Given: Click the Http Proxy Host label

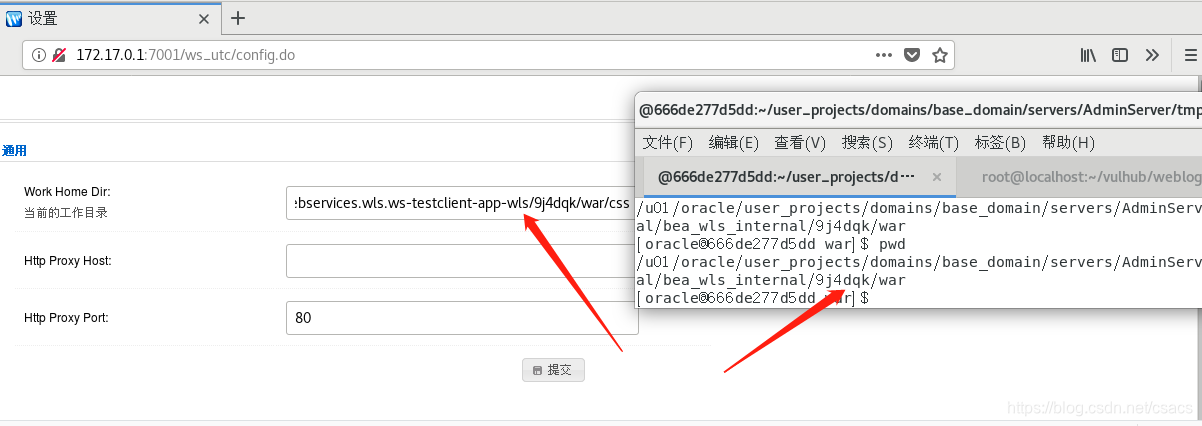Looking at the screenshot, I should coord(68,261).
